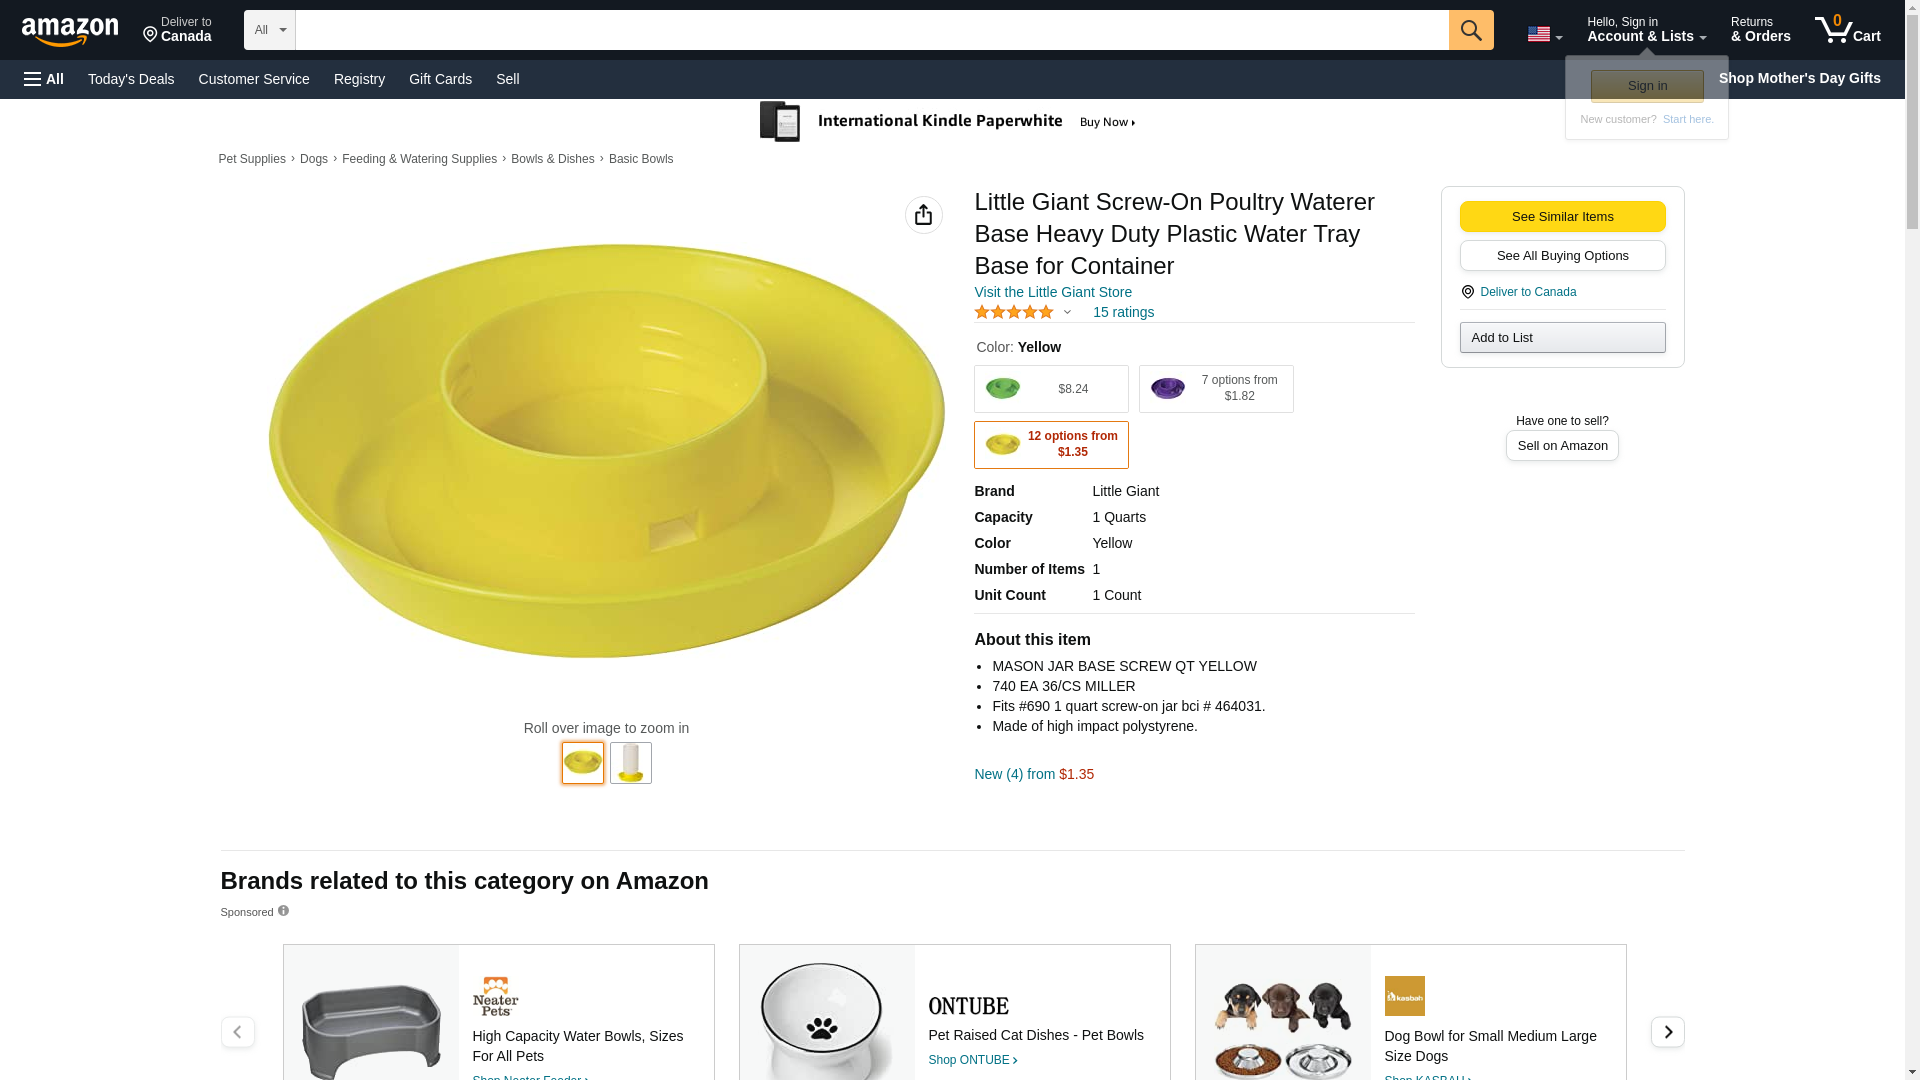
Task: Open the Visit the Little Giant Store link
Action: tap(1052, 292)
